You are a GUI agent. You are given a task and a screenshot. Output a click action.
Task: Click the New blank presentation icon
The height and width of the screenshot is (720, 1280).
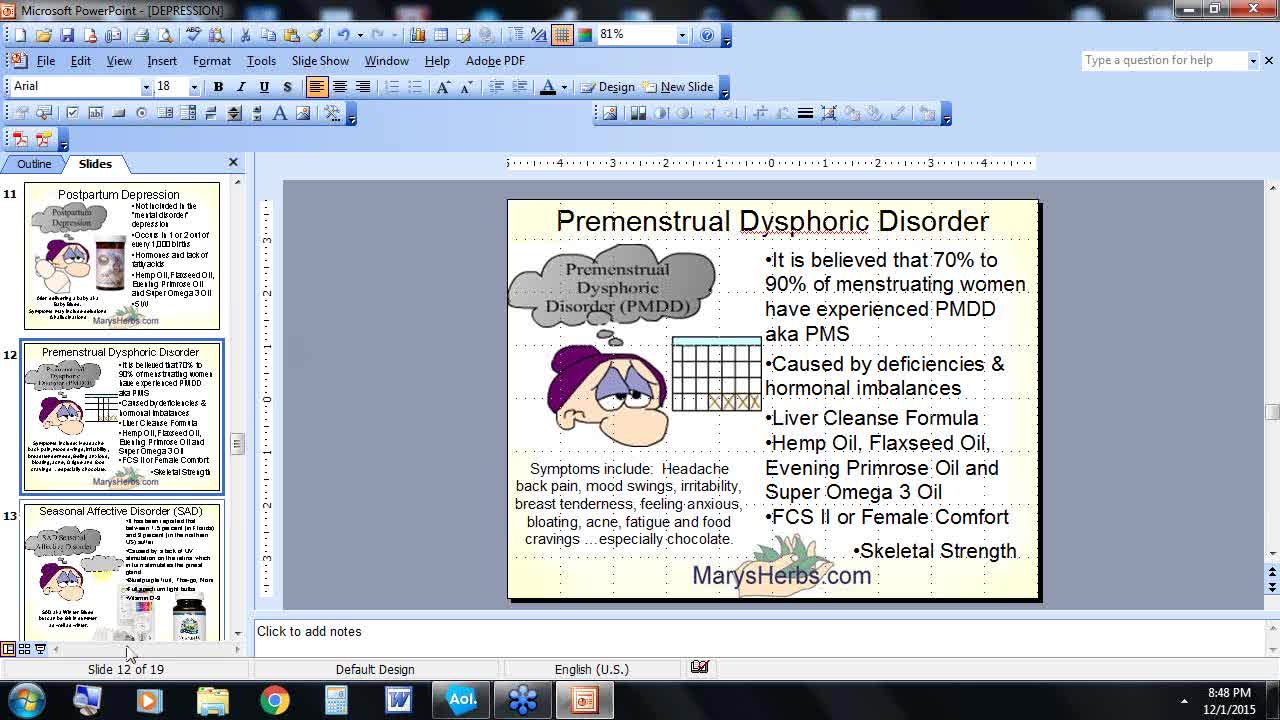click(19, 35)
